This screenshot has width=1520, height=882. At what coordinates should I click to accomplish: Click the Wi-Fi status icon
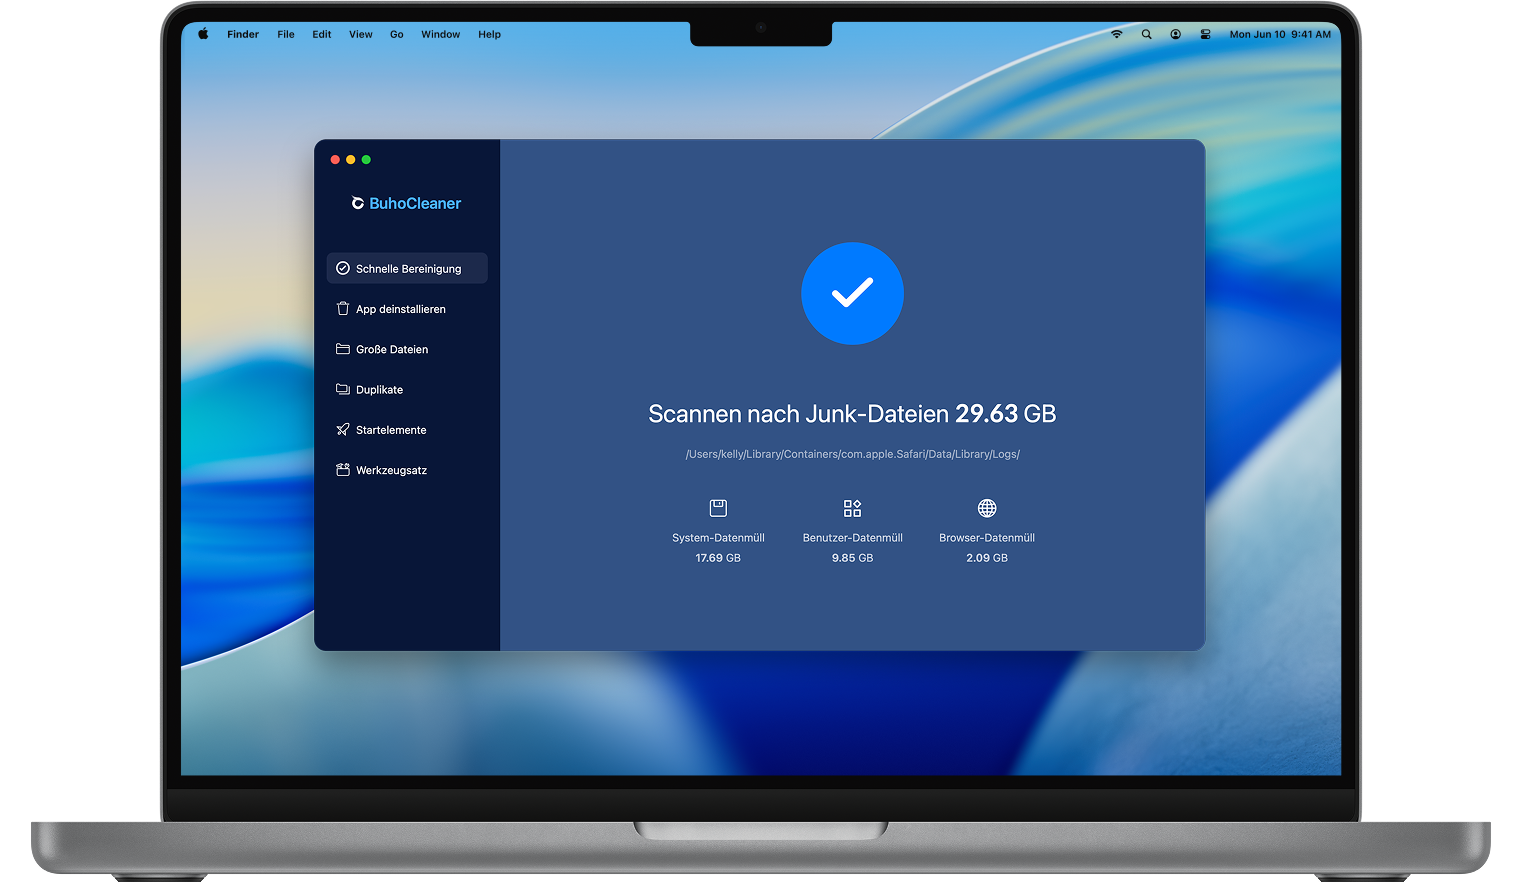pos(1117,34)
